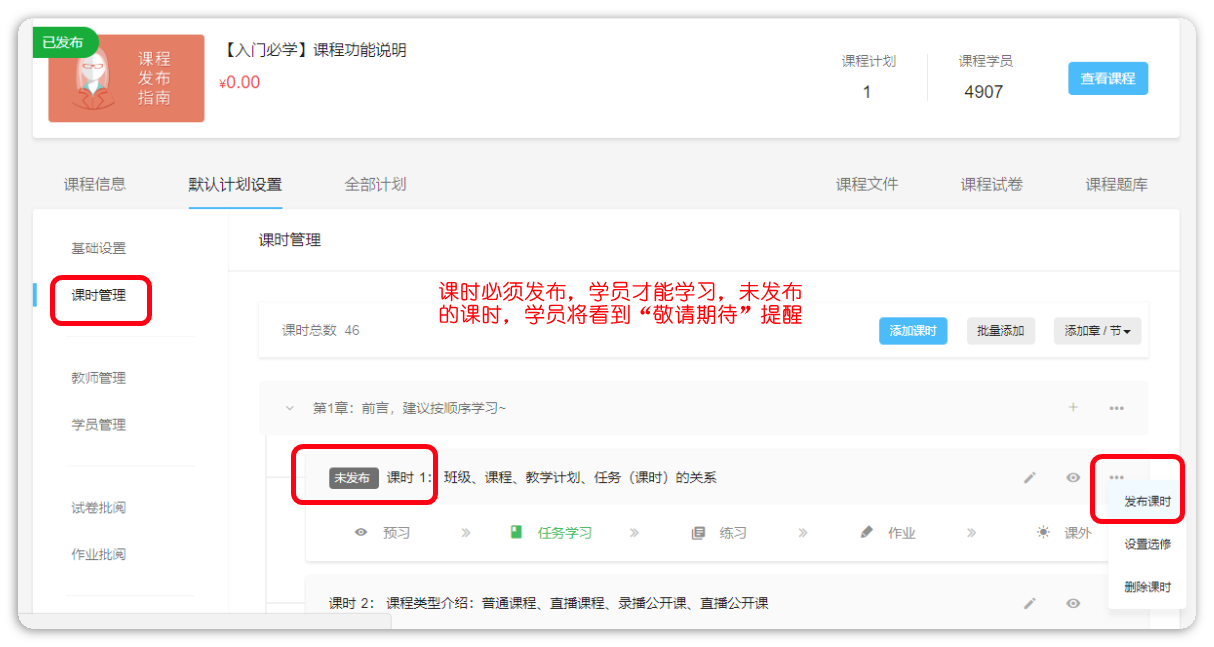
Task: Click the pencil edit icon for 课时 2
Action: pyautogui.click(x=1029, y=604)
